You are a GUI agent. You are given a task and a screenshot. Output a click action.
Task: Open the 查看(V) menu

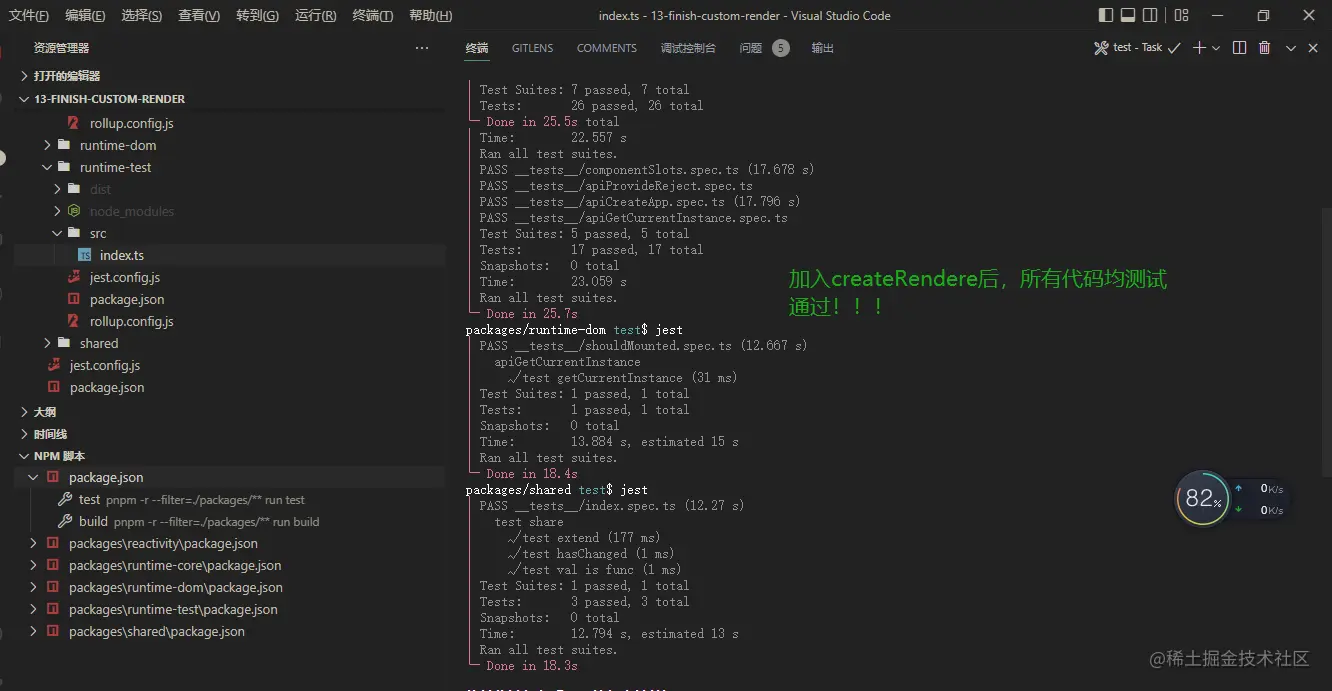tap(199, 16)
